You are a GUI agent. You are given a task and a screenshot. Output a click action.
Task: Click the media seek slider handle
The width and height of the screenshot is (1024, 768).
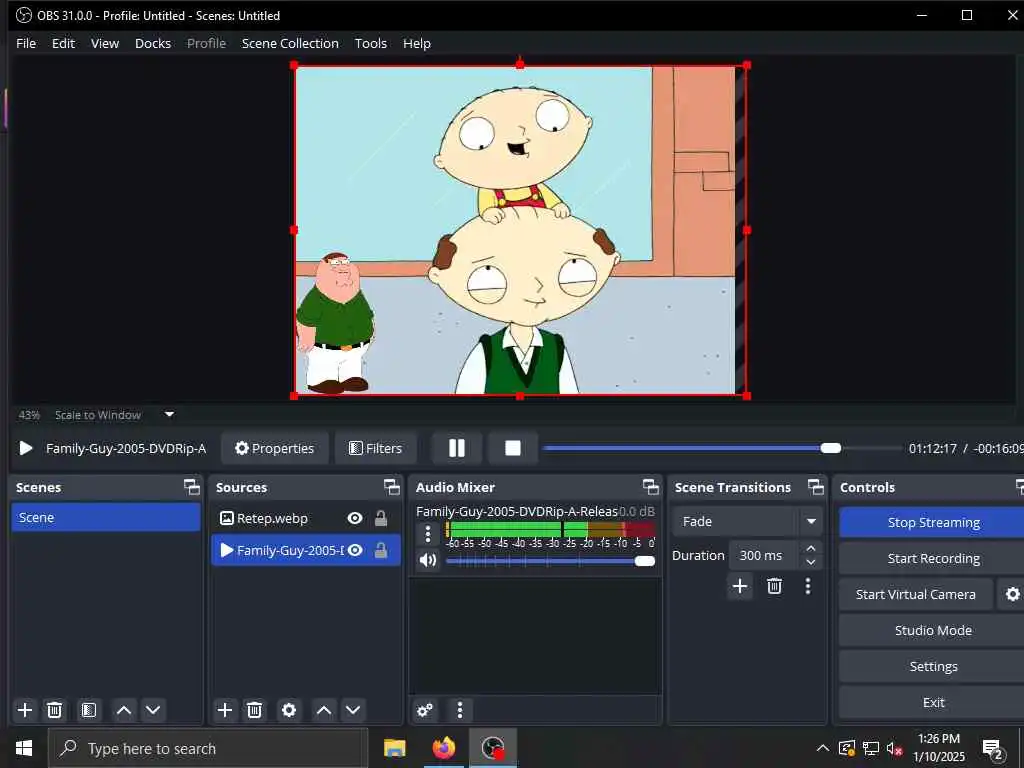coord(831,448)
